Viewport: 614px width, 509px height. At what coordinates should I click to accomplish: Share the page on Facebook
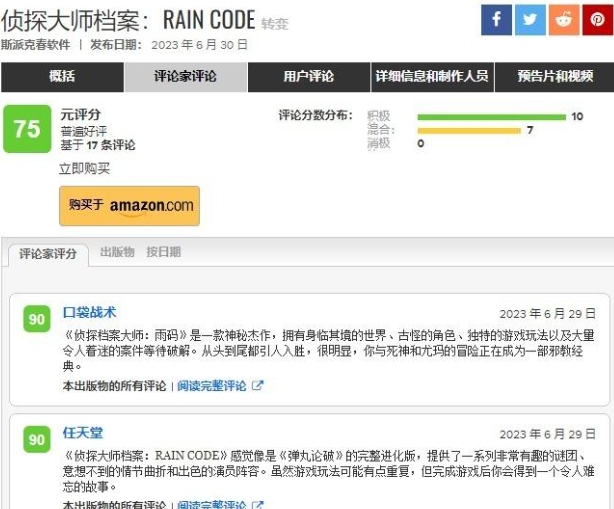(x=496, y=20)
